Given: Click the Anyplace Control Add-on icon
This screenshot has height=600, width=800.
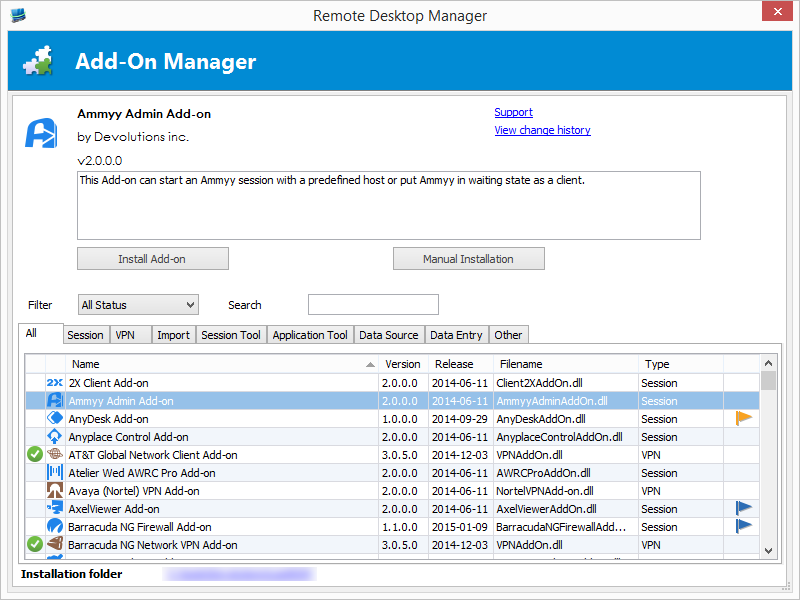Looking at the screenshot, I should (55, 437).
